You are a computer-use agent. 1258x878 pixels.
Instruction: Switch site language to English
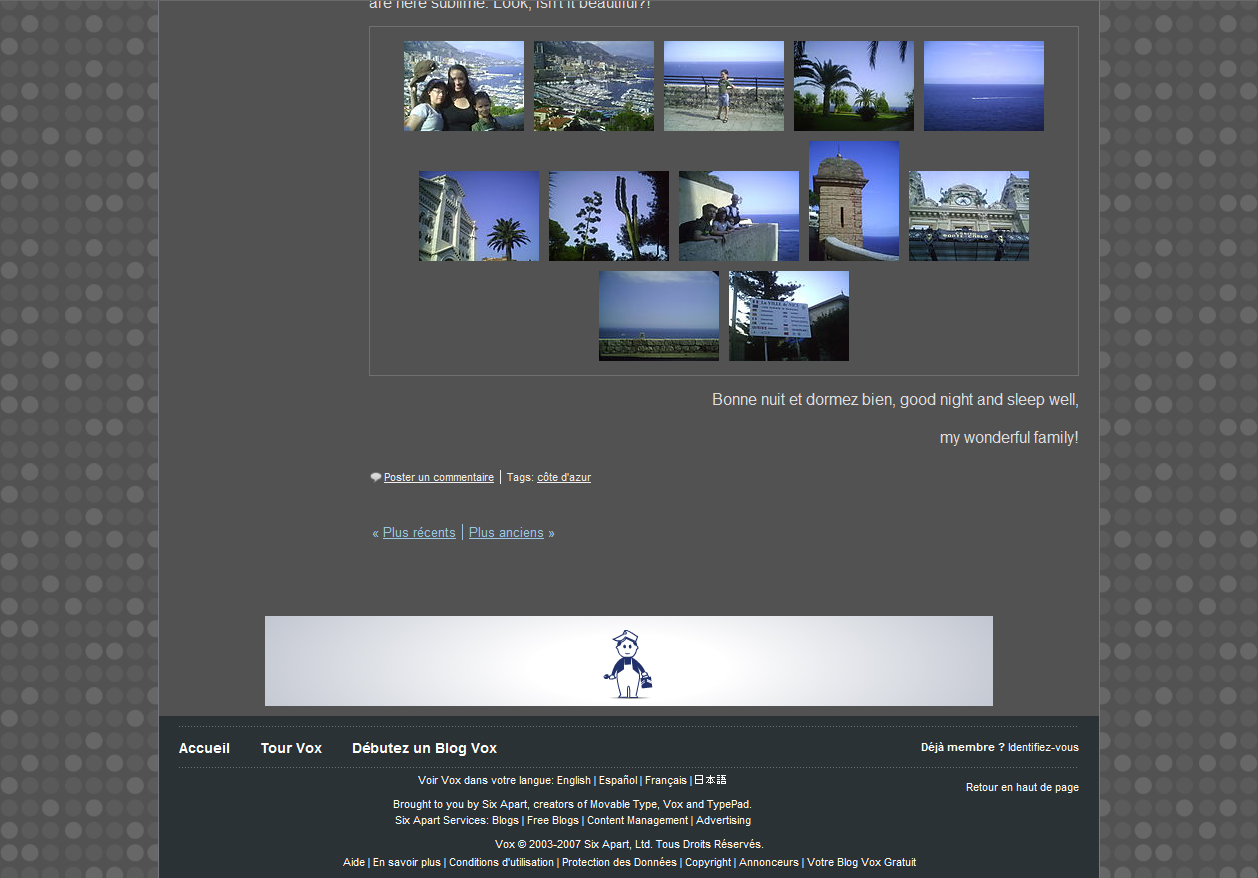tap(573, 780)
